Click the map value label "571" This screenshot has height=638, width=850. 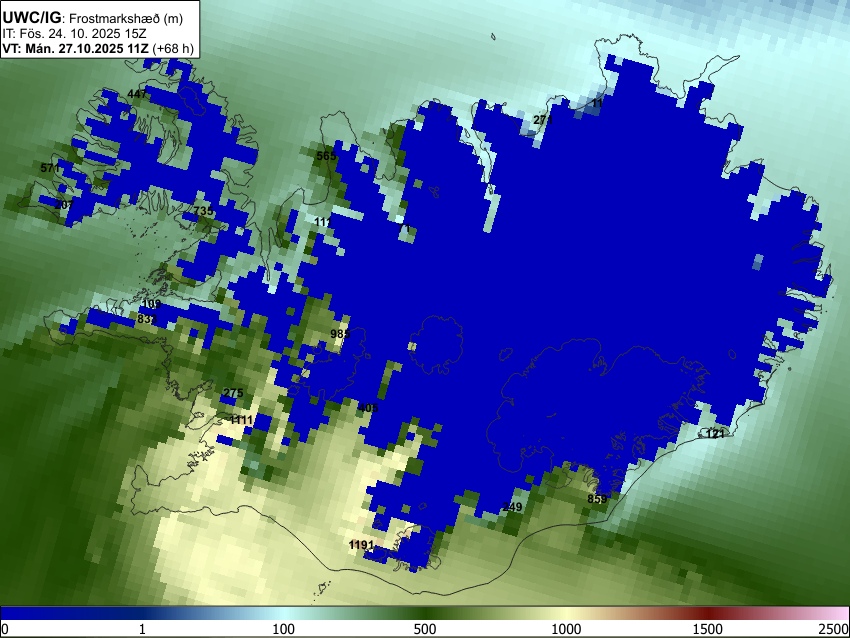tap(50, 168)
